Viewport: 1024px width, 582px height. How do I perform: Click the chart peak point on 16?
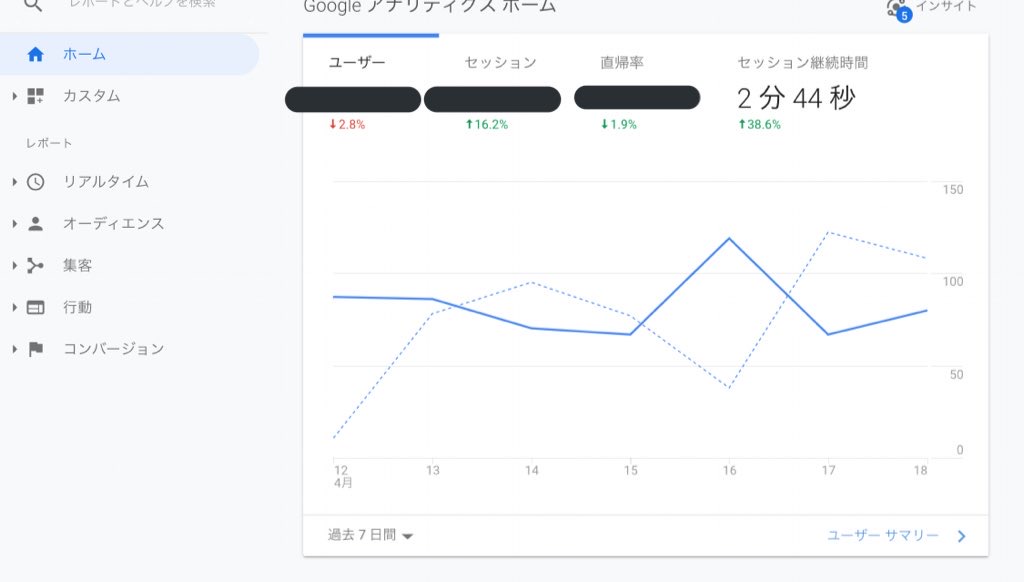(x=729, y=238)
